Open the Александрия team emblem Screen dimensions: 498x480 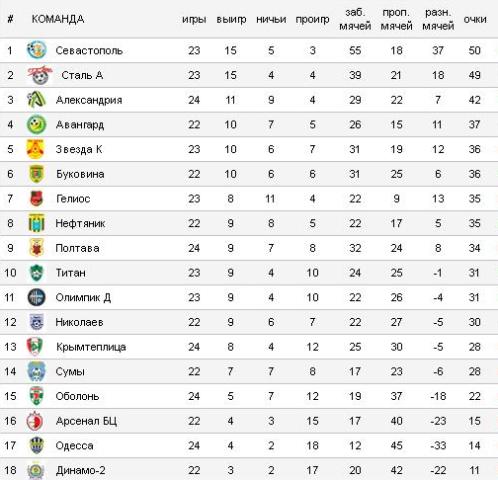coord(36,100)
